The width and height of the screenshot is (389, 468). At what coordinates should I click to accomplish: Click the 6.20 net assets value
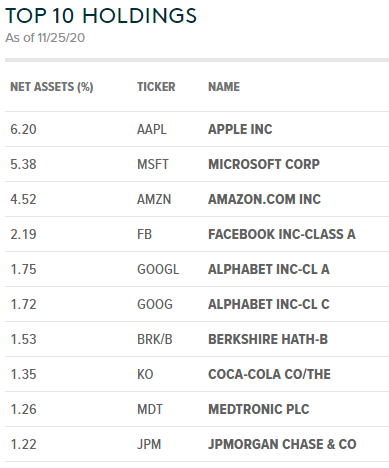tap(23, 129)
